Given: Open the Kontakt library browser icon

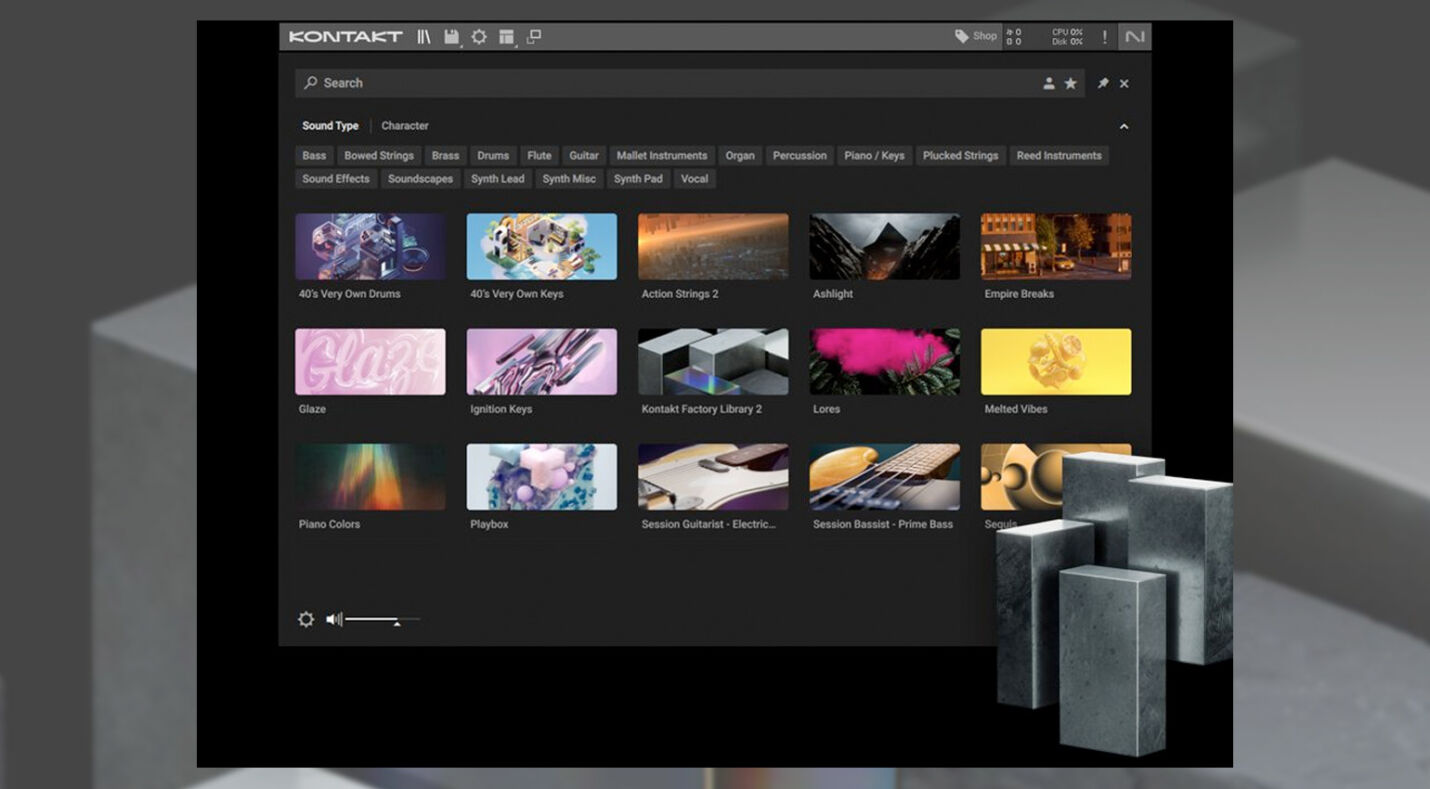Looking at the screenshot, I should tap(424, 36).
